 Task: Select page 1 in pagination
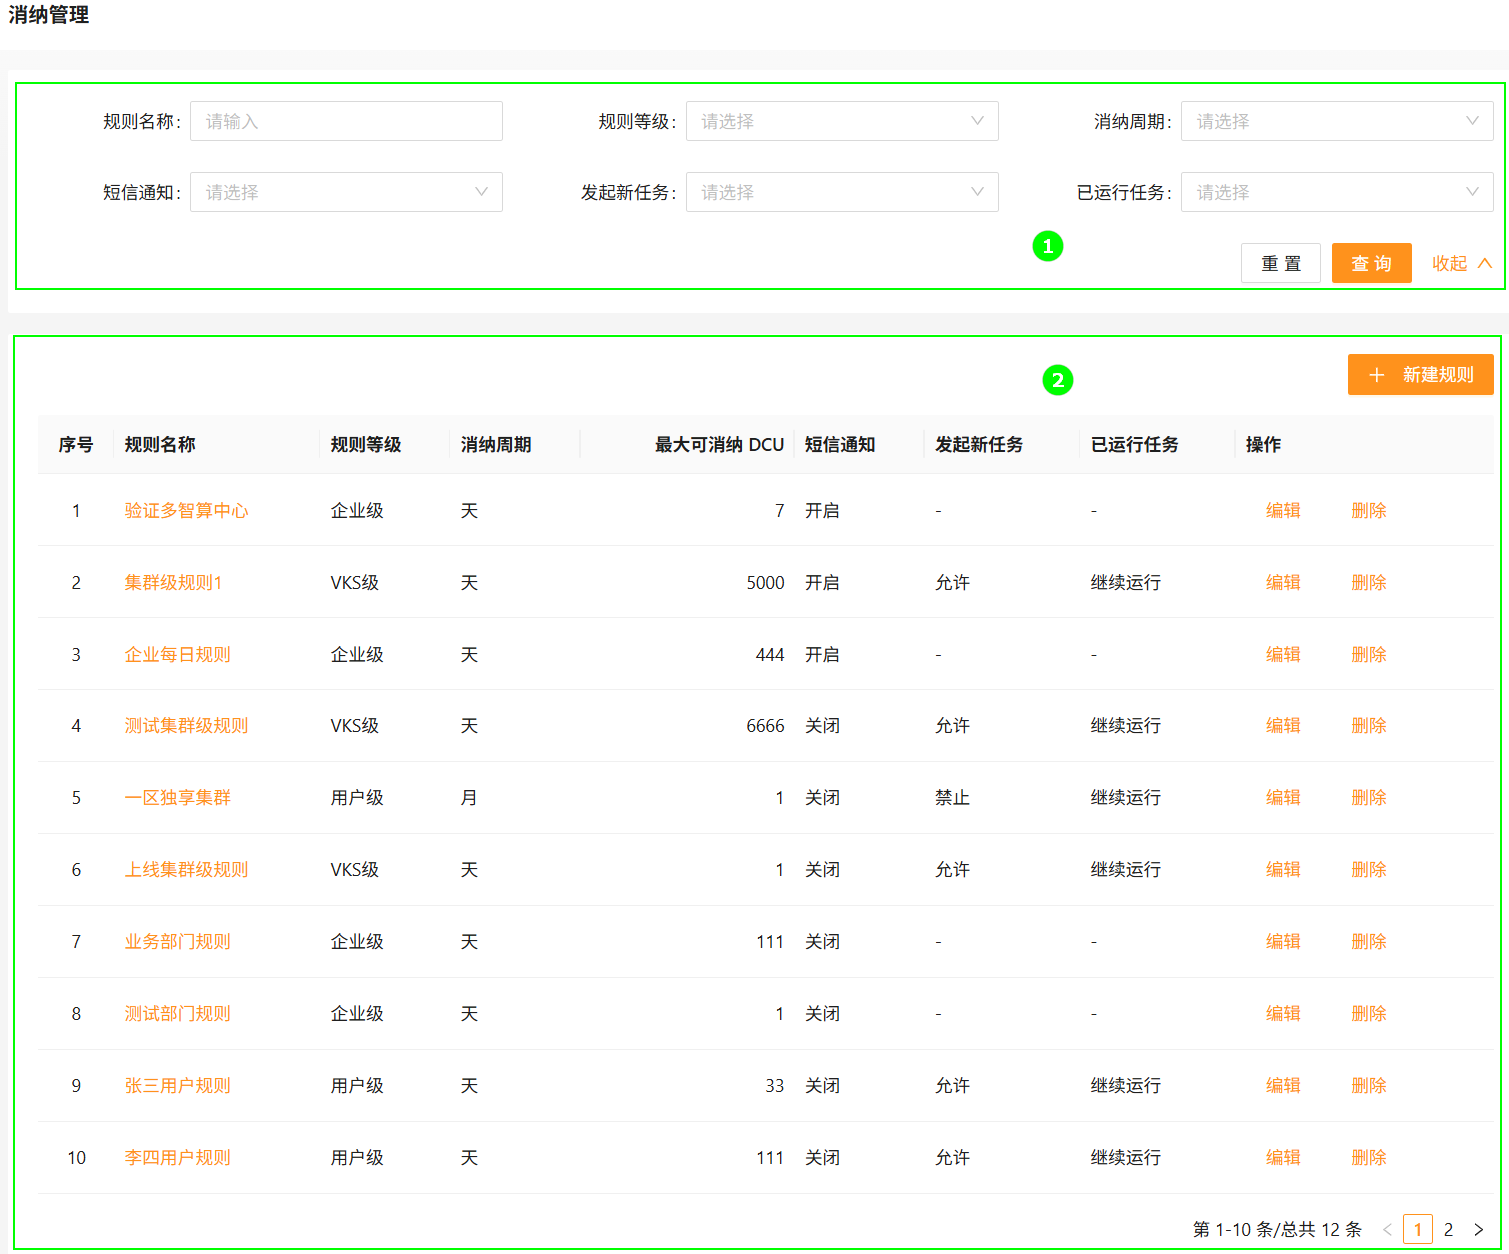click(1417, 1229)
